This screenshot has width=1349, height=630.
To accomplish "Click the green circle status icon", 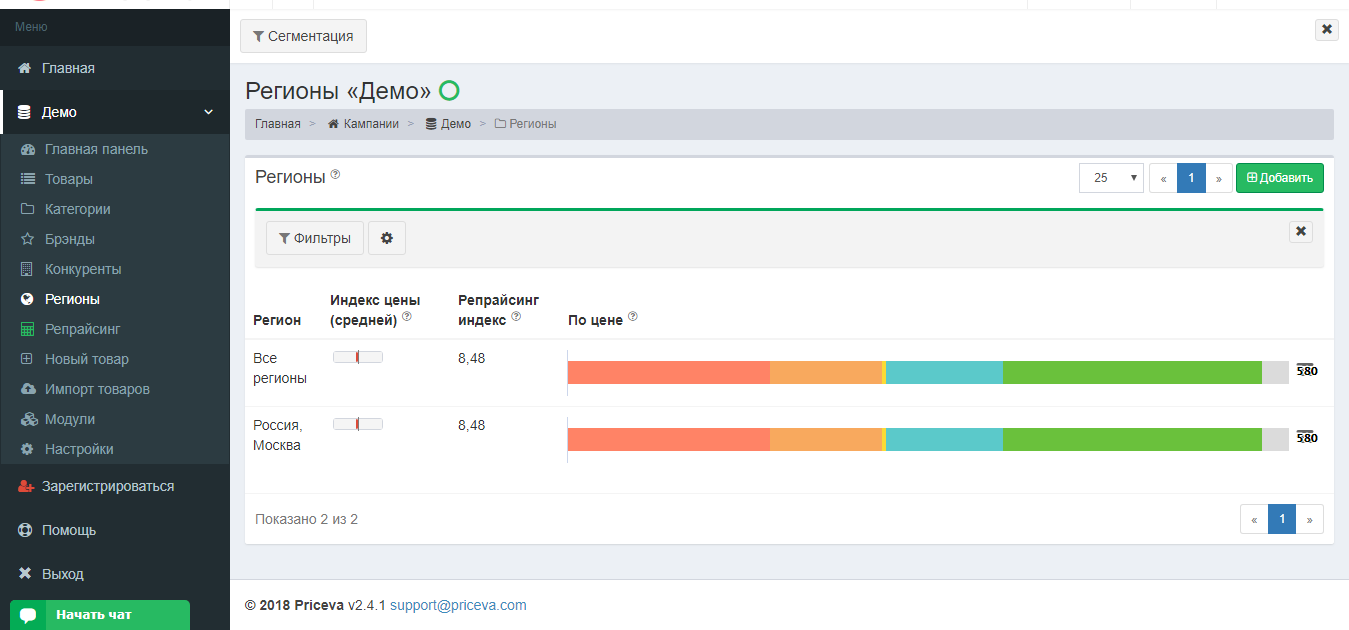I will pyautogui.click(x=449, y=91).
